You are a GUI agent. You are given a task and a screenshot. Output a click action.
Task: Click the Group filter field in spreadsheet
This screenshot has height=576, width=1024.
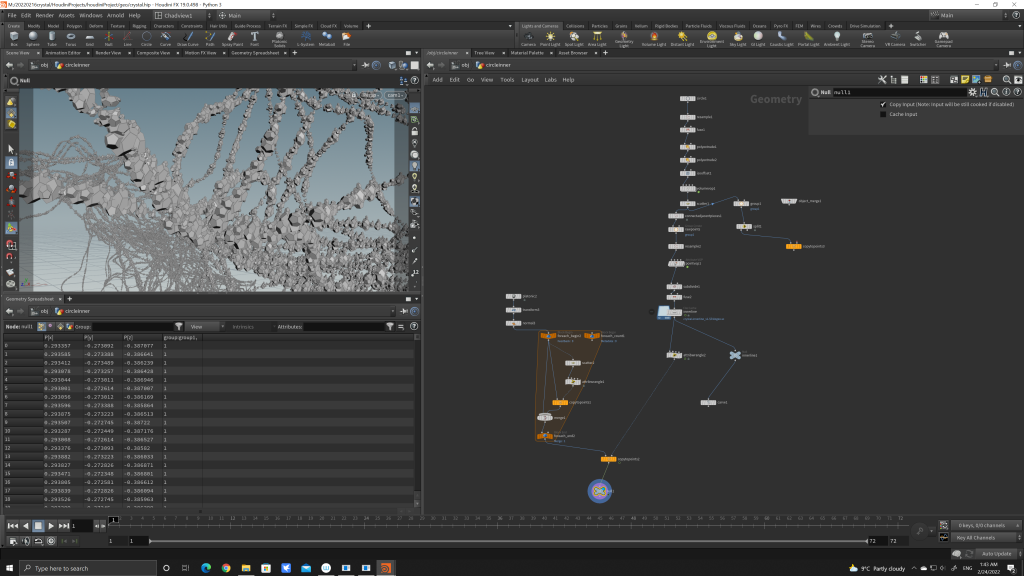tap(132, 326)
